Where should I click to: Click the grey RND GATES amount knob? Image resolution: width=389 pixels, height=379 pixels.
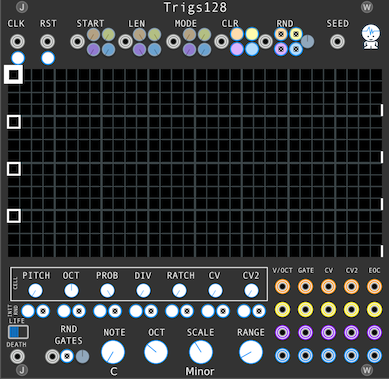click(x=82, y=357)
